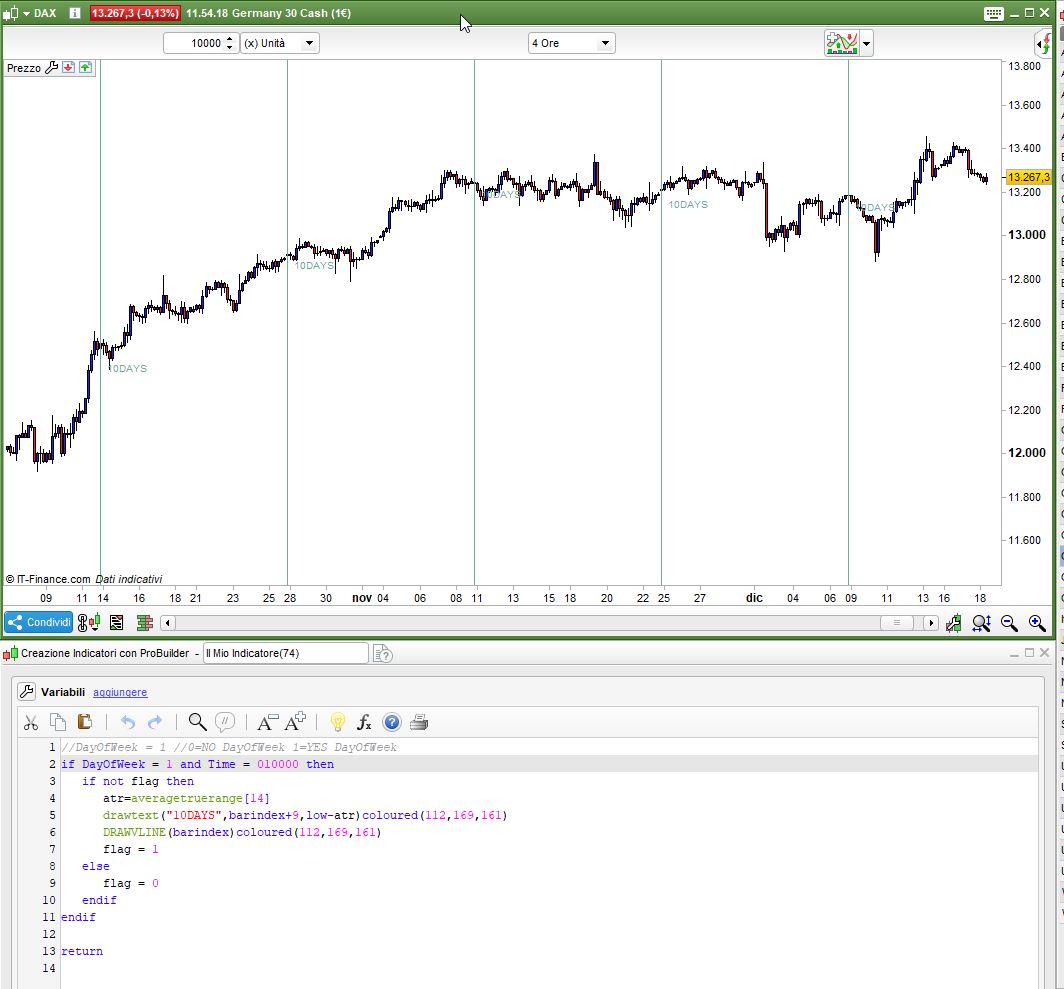Click the auto-scale price axis icon
Viewport: 1064px width, 989px height.
[953, 622]
